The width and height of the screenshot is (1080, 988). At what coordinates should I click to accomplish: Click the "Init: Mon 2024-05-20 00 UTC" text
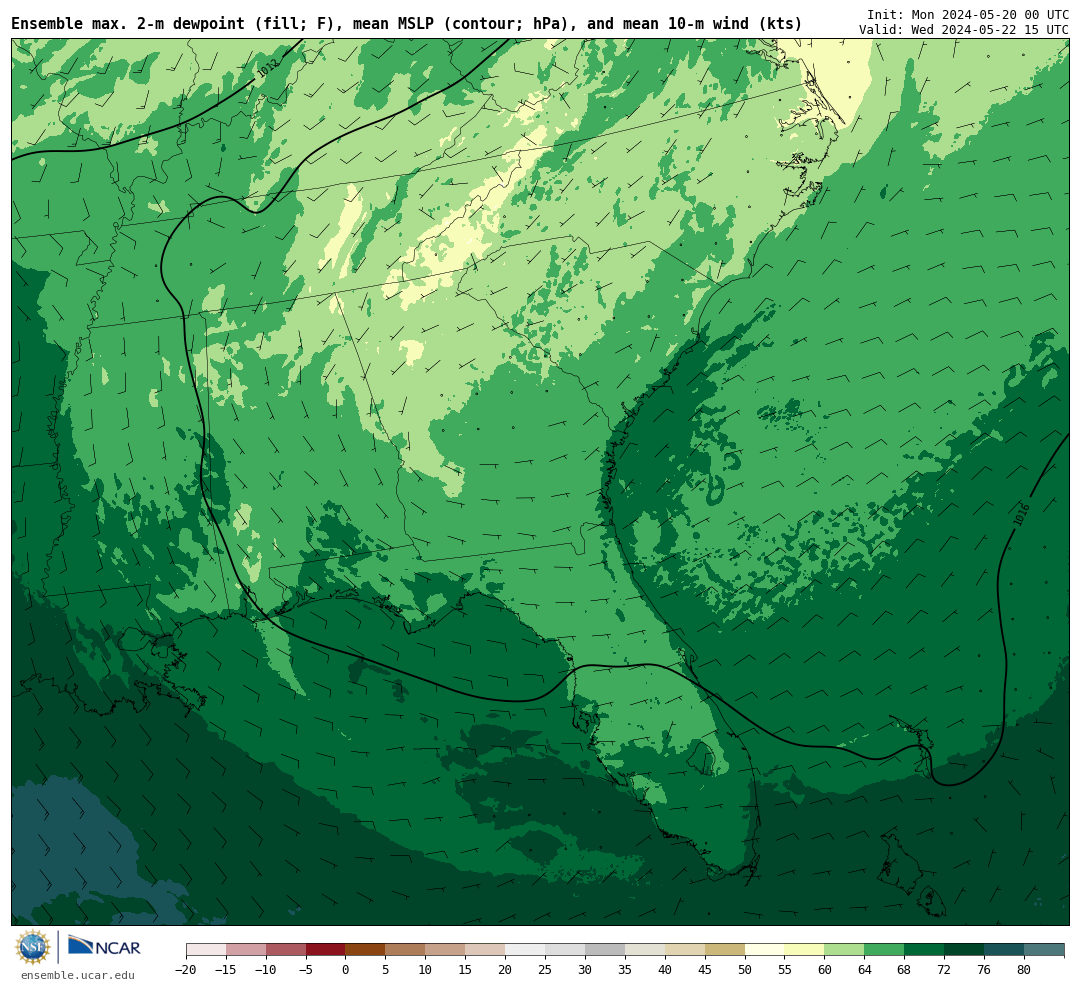[x=968, y=14]
